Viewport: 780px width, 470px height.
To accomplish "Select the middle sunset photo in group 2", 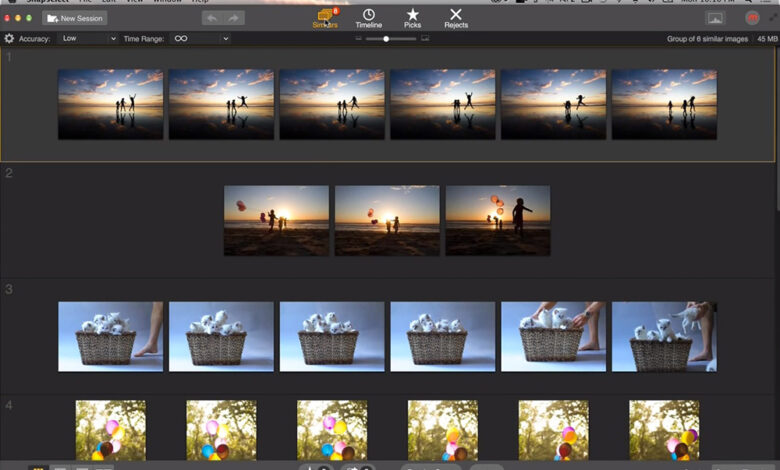I will [387, 221].
